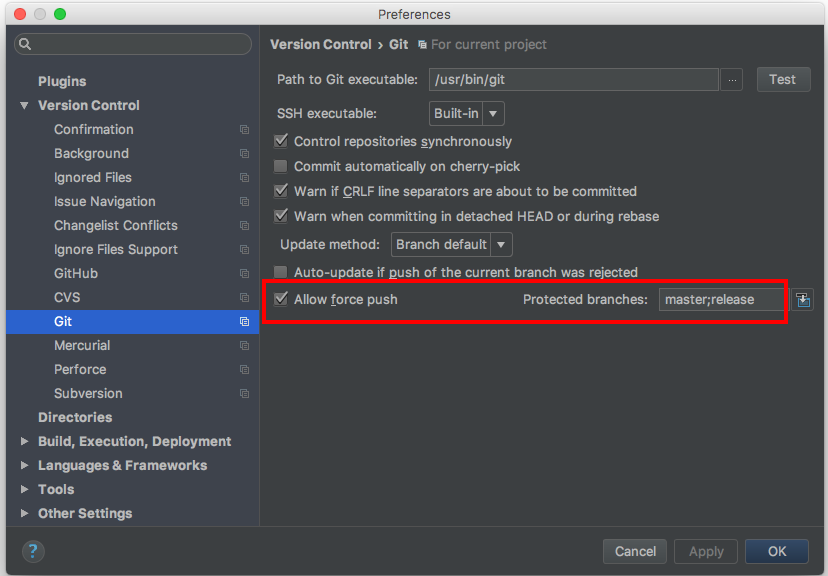Screen dimensions: 828x576
Task: Click the Apply button
Action: 705,551
